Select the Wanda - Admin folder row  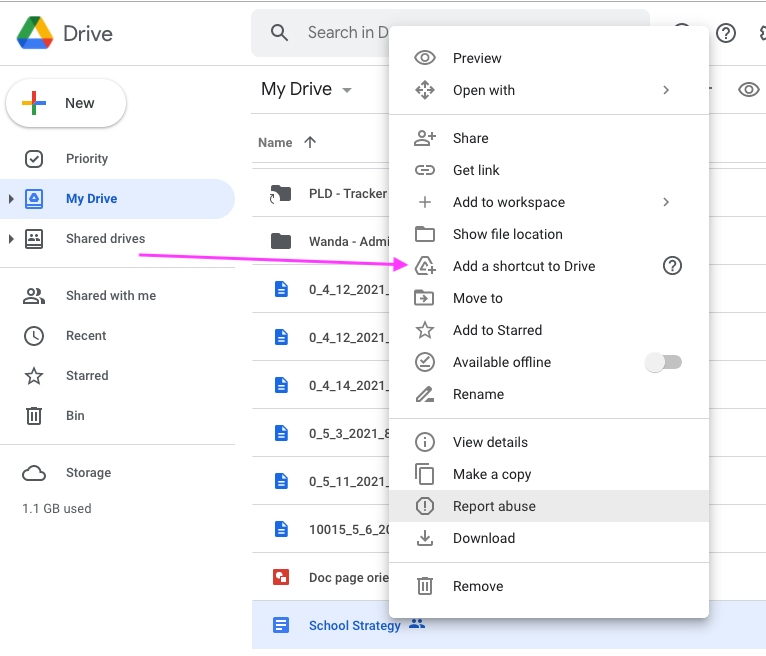[320, 241]
